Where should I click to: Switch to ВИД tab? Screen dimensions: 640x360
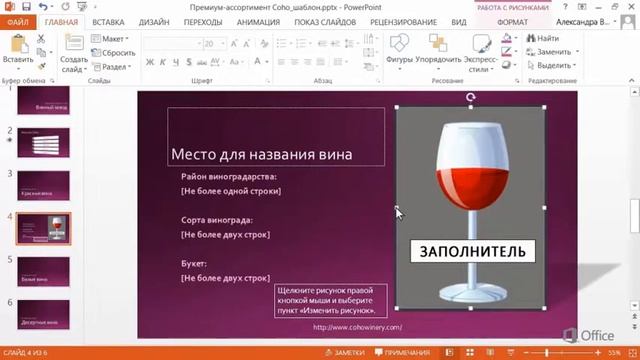tap(459, 22)
